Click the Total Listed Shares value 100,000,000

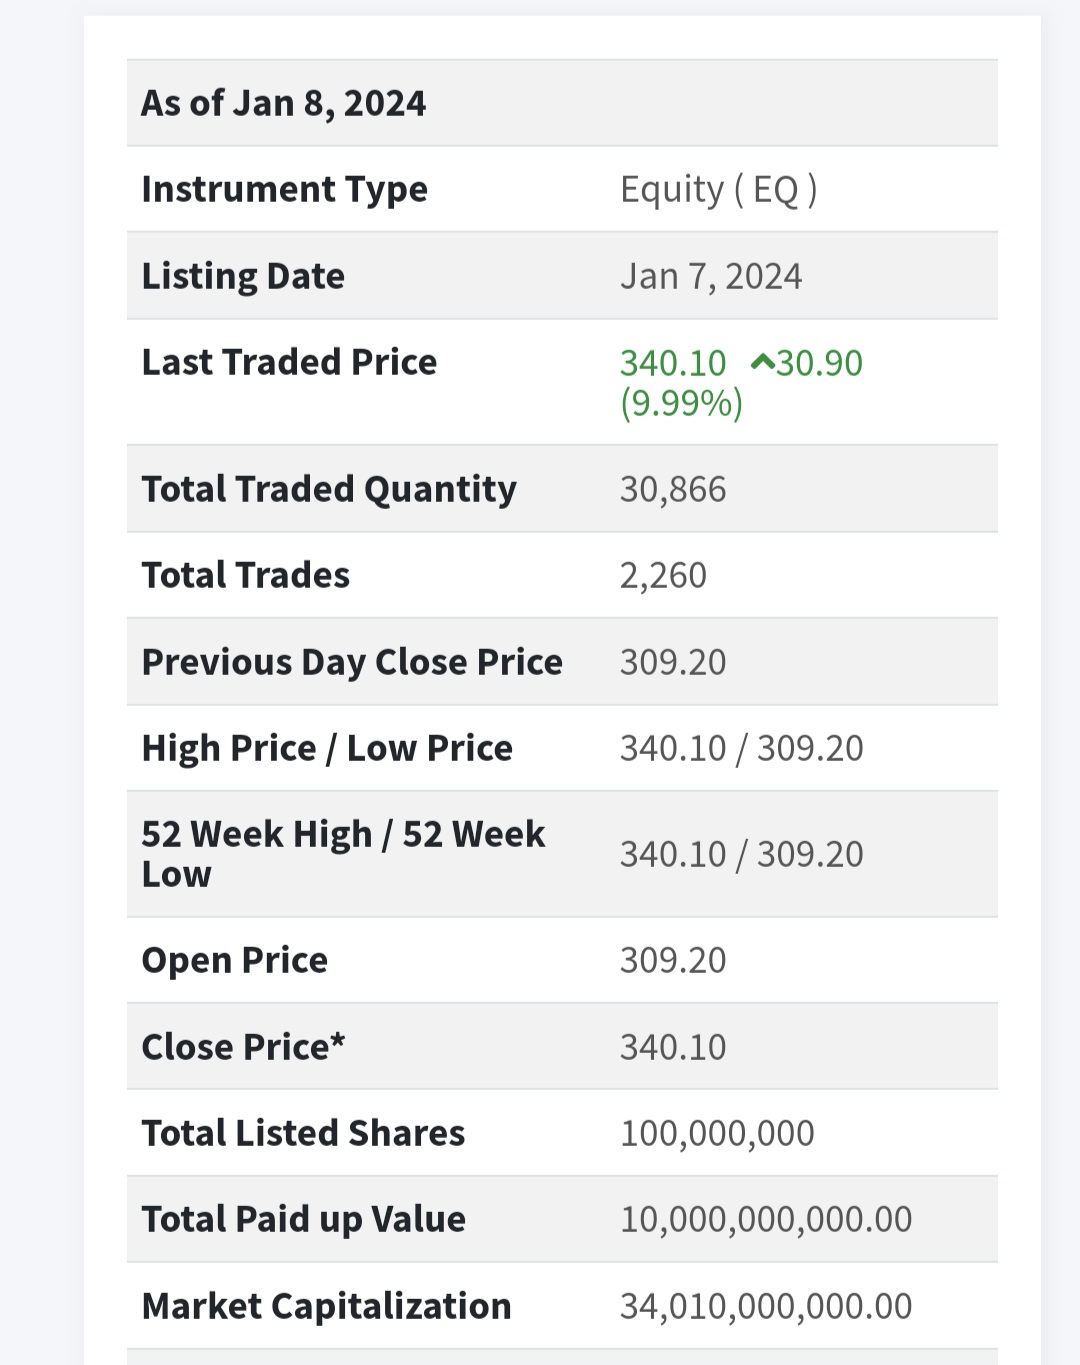click(x=717, y=1133)
